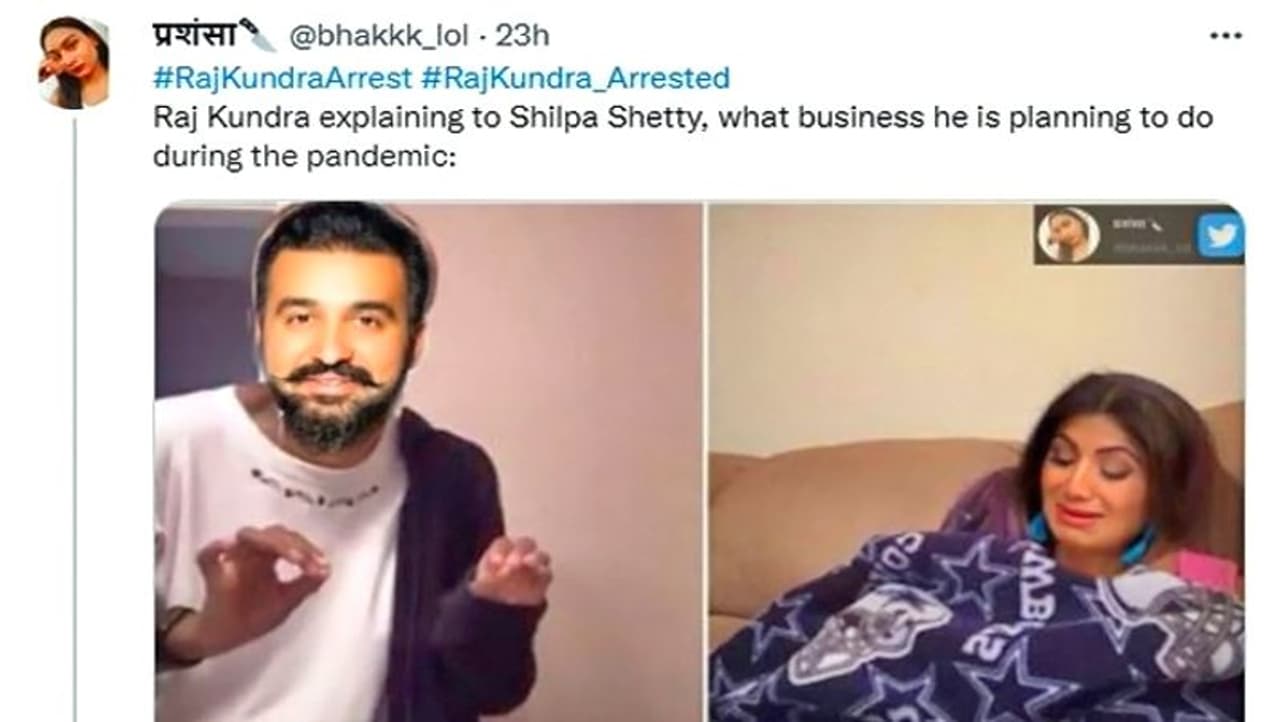Follow the #RajKundra_Arrested hashtag
Image resolution: width=1280 pixels, height=722 pixels.
point(570,77)
